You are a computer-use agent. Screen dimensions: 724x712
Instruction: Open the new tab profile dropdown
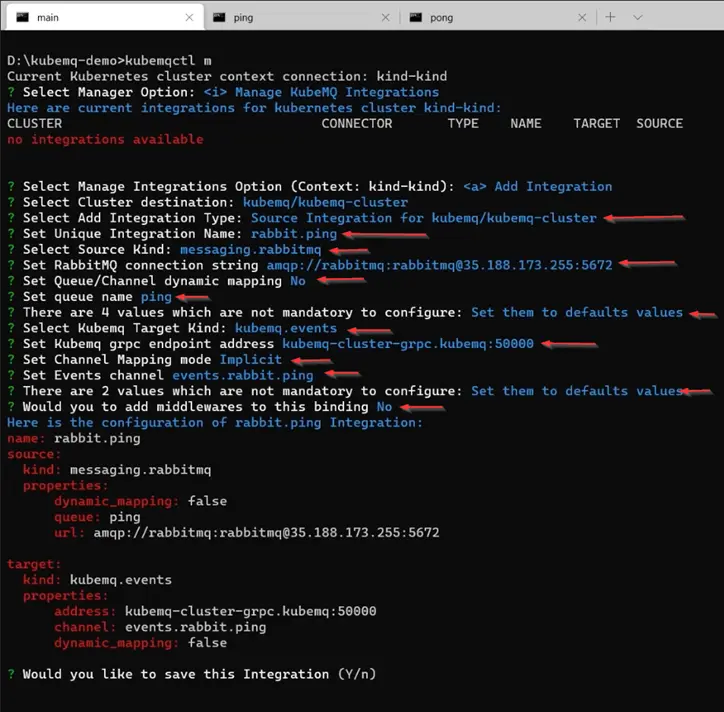pos(638,18)
